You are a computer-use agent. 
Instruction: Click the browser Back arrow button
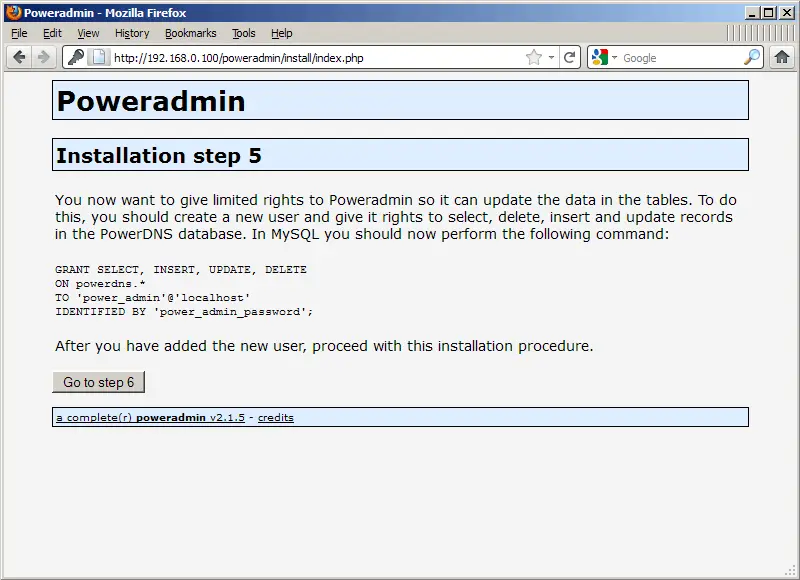19,57
